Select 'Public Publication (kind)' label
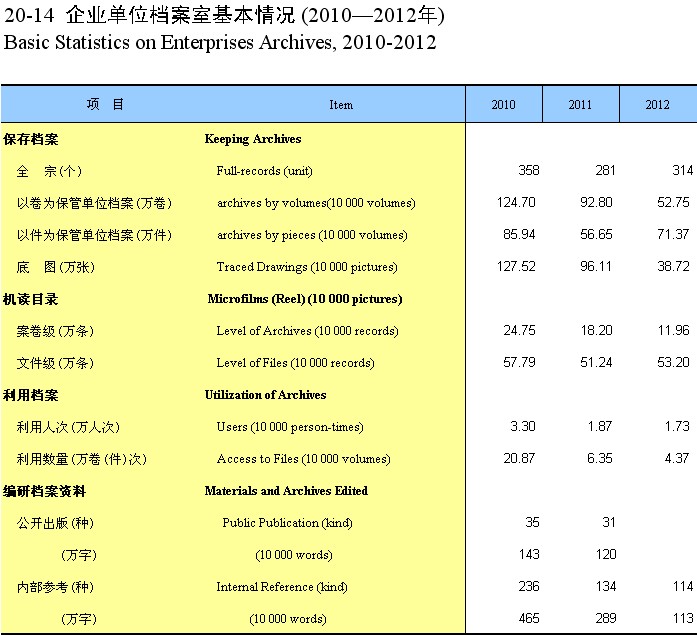This screenshot has height=635, width=697. [288, 523]
